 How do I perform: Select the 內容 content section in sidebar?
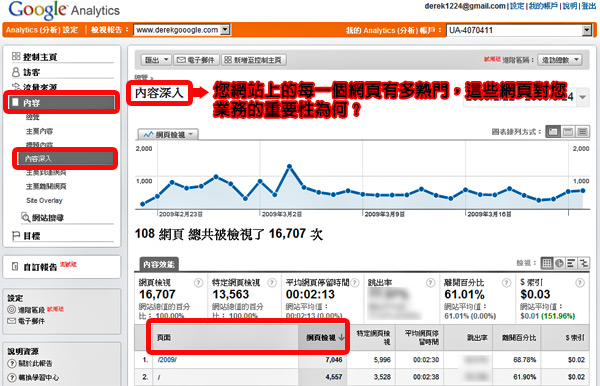pyautogui.click(x=62, y=103)
